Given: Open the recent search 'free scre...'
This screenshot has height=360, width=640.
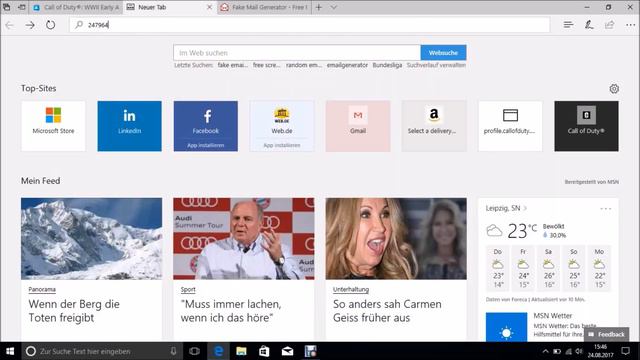Looking at the screenshot, I should 267,65.
